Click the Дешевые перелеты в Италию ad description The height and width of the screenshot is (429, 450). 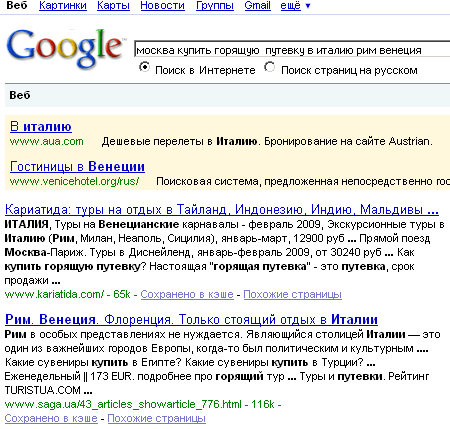pos(267,142)
